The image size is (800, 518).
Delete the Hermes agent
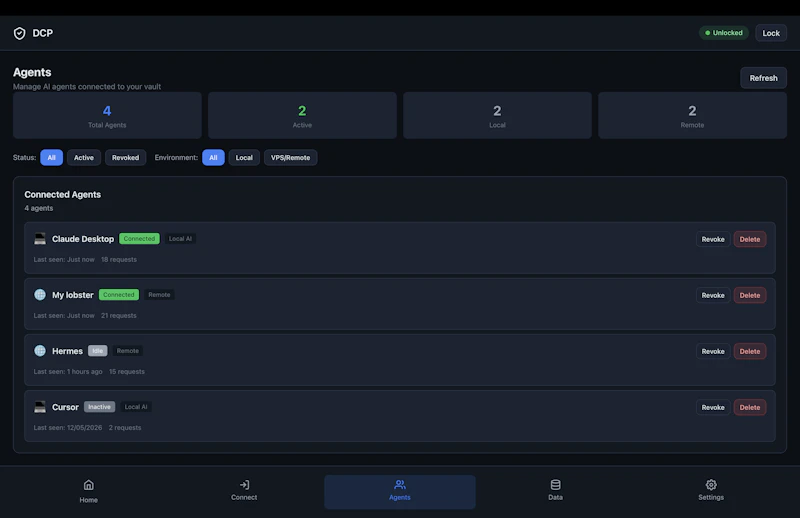pyautogui.click(x=749, y=352)
